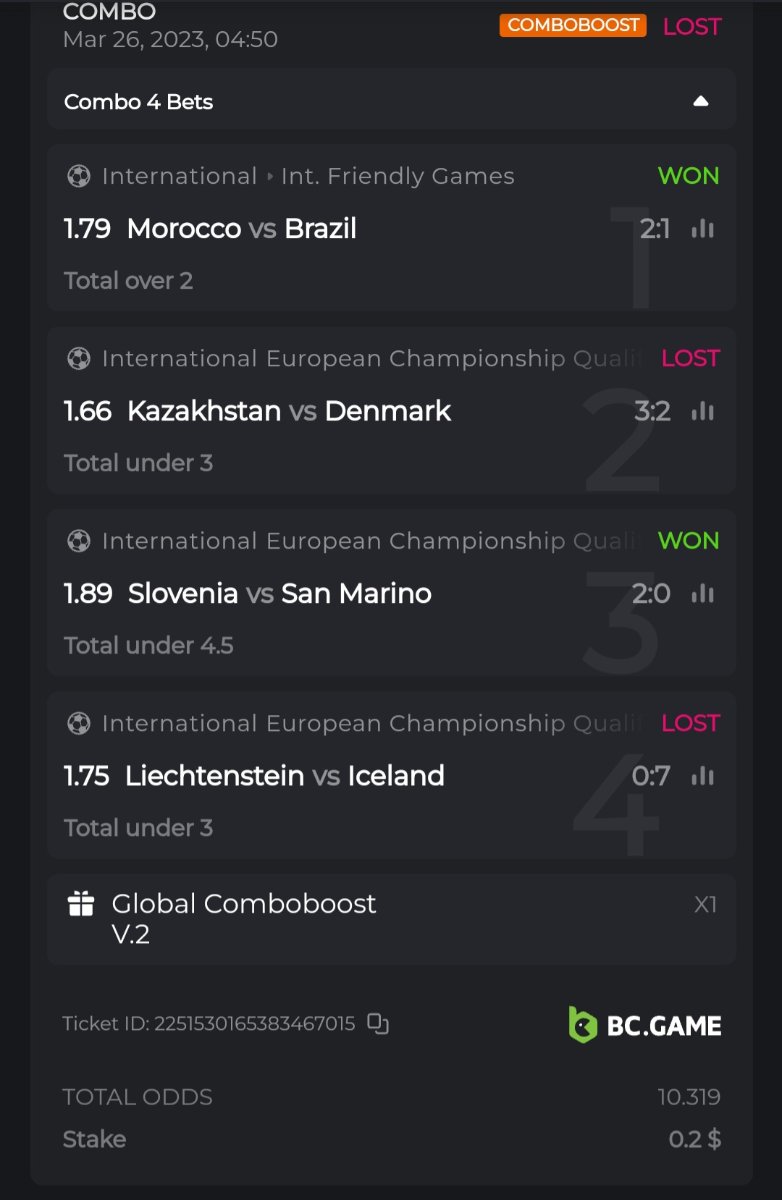Click the Int. Friendly Games breadcrumb
This screenshot has height=1200, width=782.
point(397,176)
